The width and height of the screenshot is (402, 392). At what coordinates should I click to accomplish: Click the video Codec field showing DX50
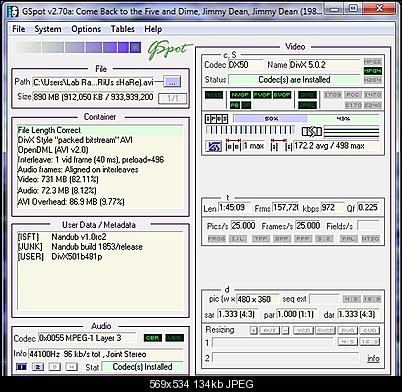(x=245, y=65)
